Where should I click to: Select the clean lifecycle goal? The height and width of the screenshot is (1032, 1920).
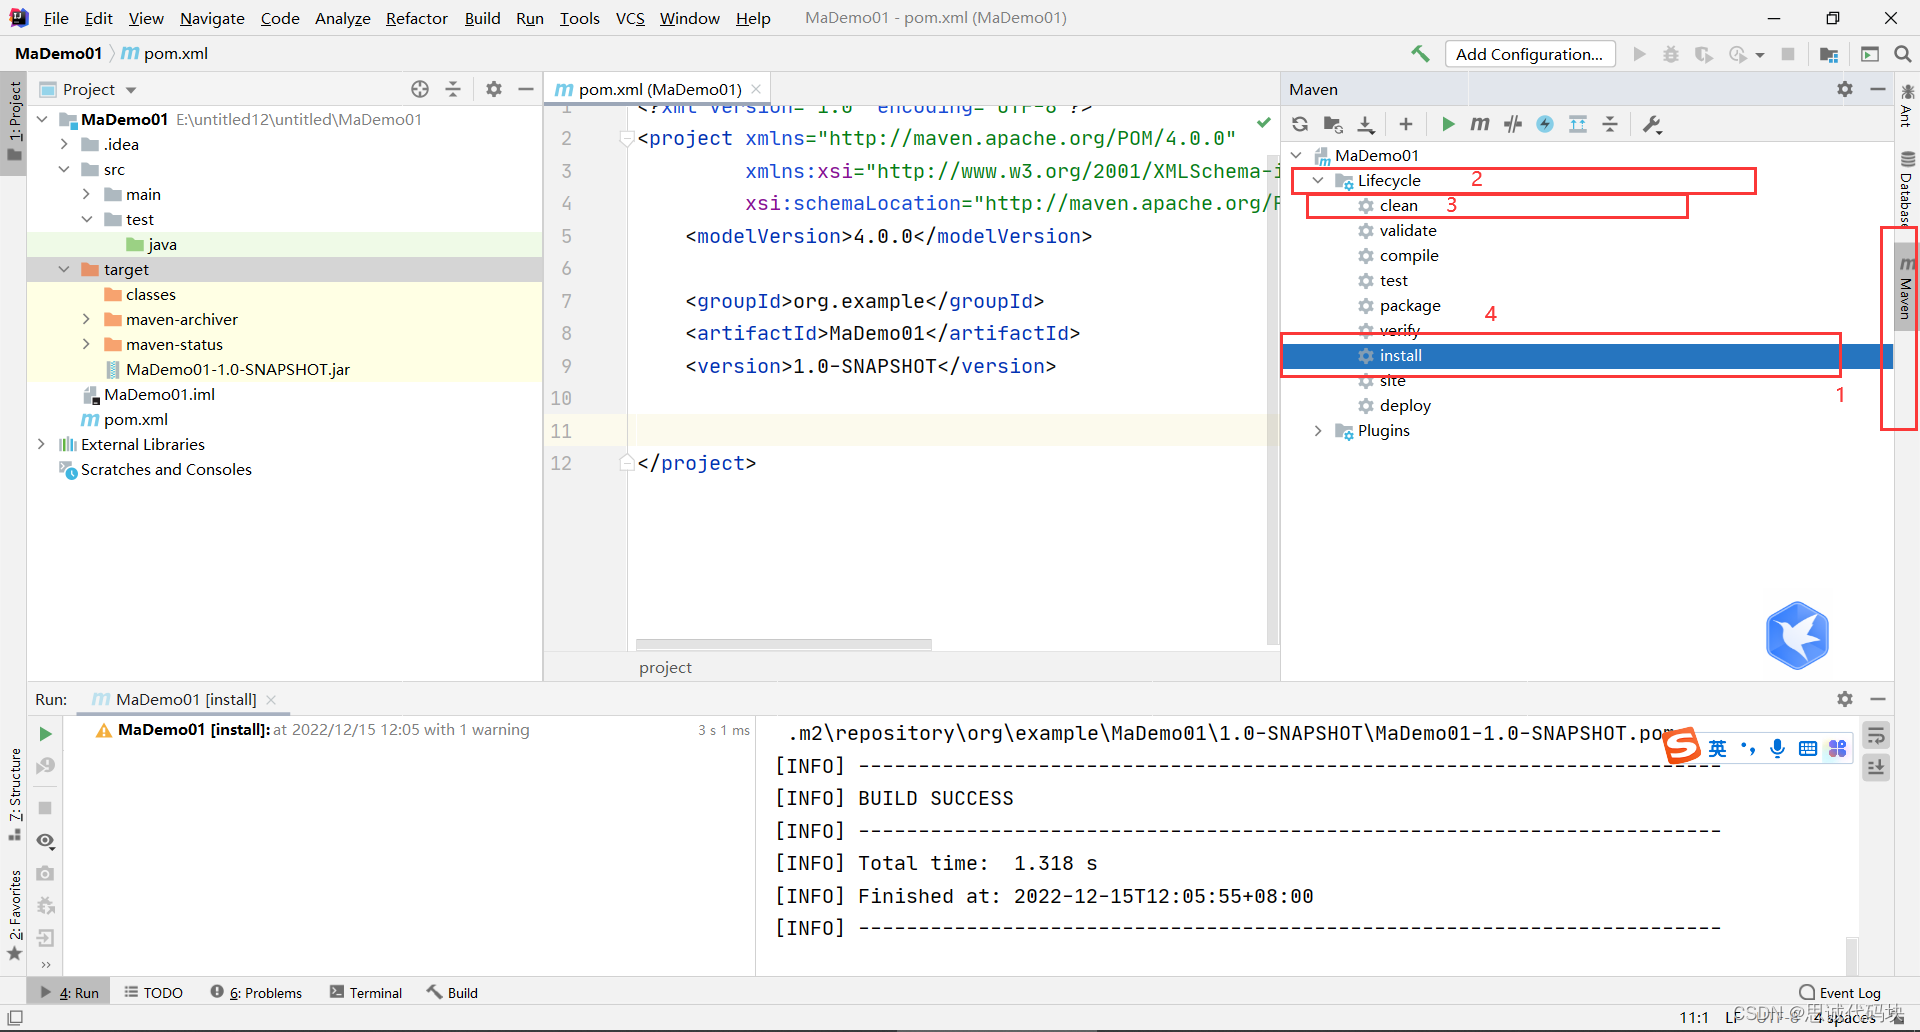1399,205
